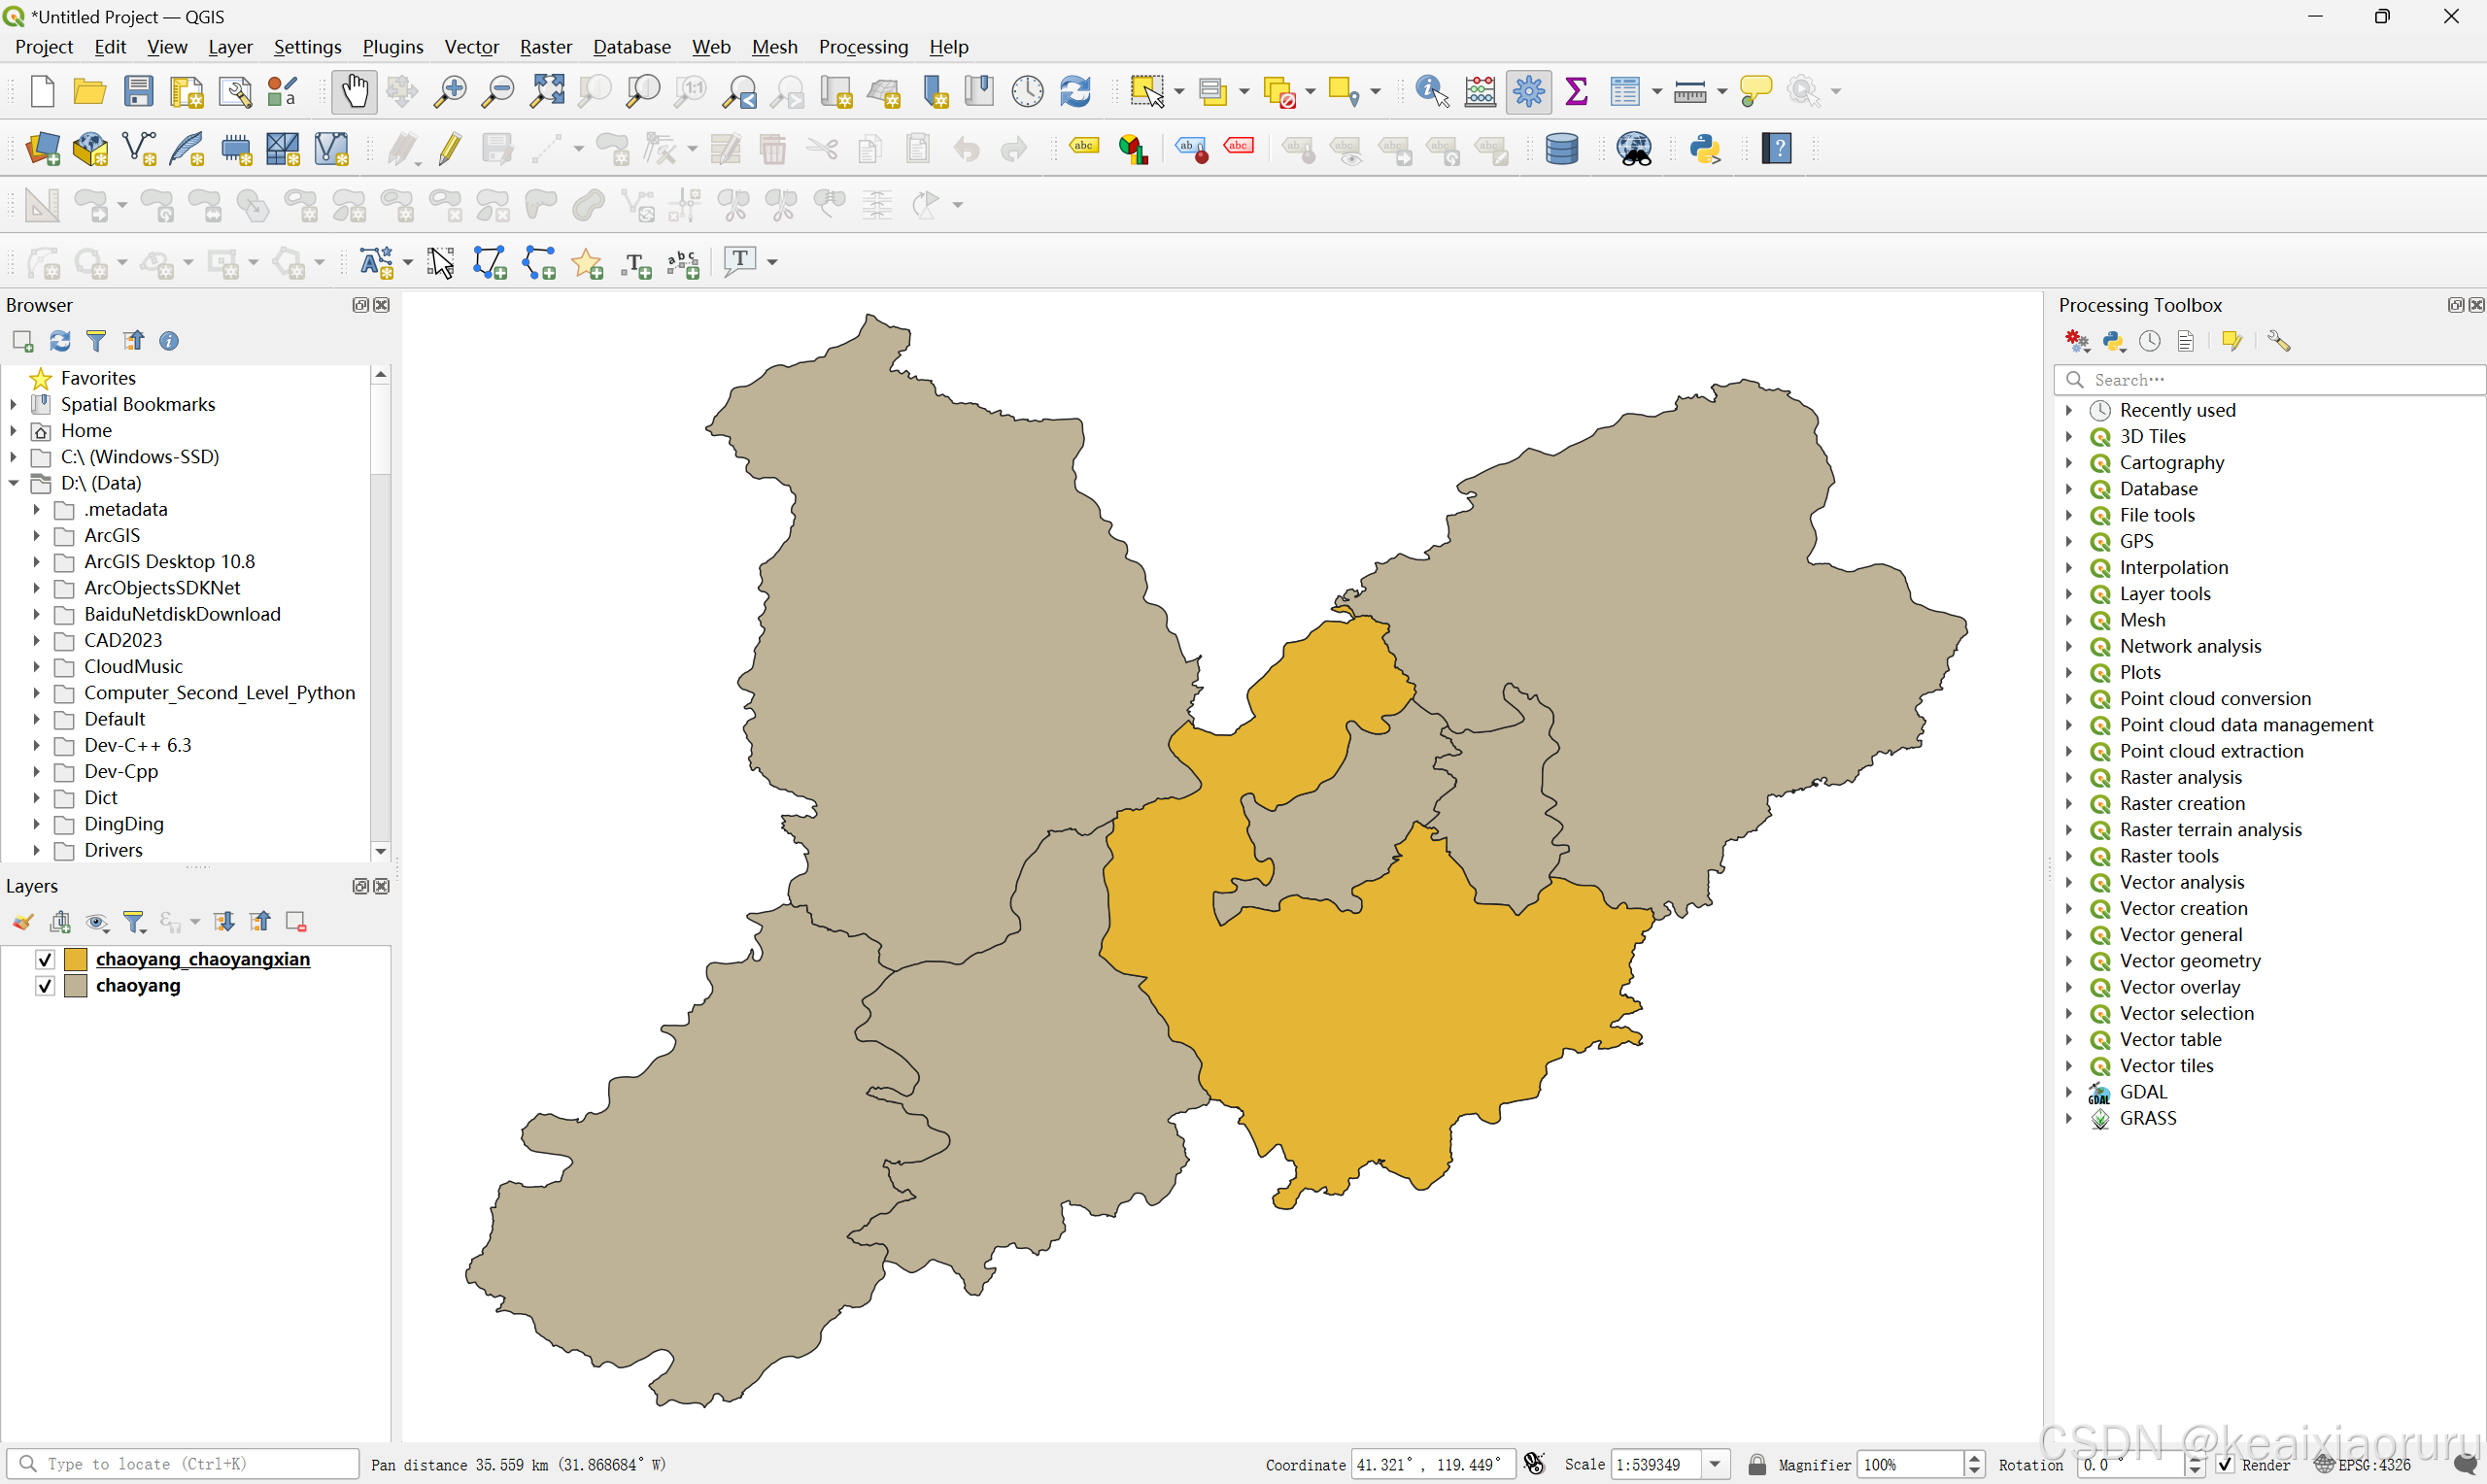Toggle visibility of the chaoyang layer
2487x1484 pixels.
[45, 986]
